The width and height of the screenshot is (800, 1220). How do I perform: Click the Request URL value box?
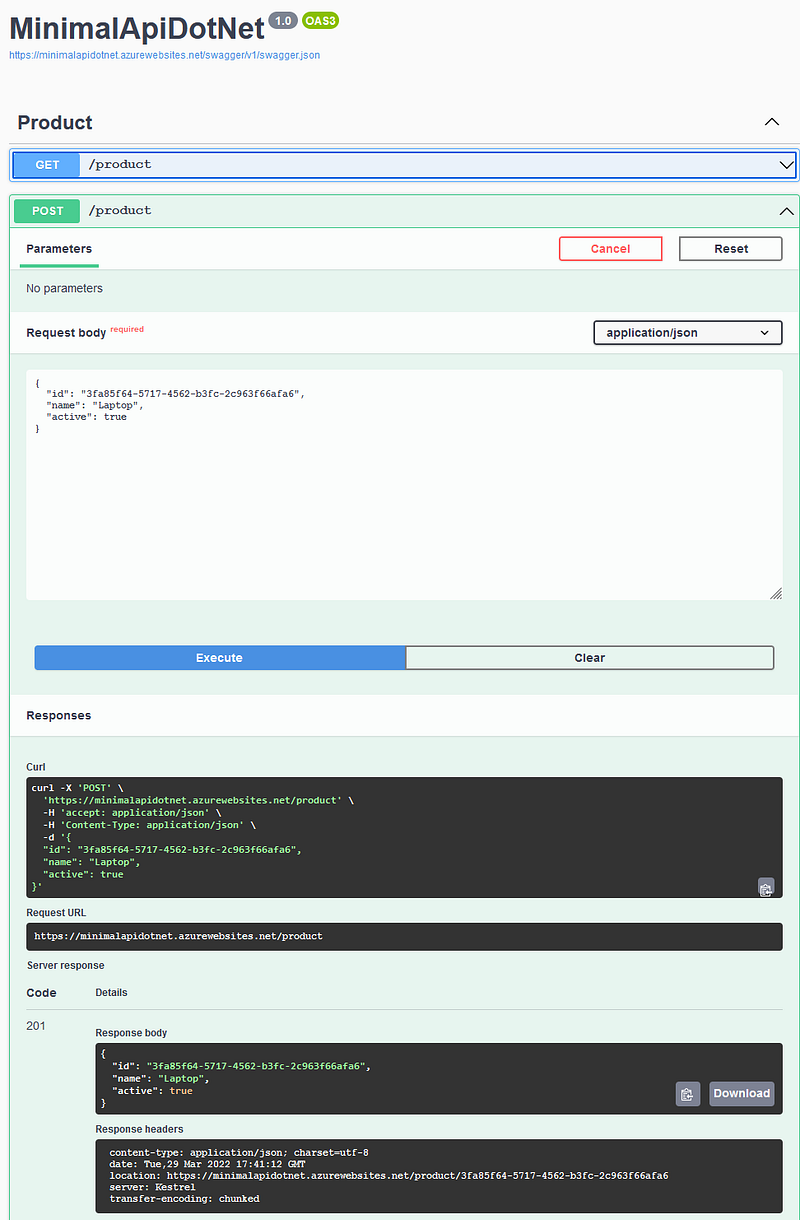404,937
